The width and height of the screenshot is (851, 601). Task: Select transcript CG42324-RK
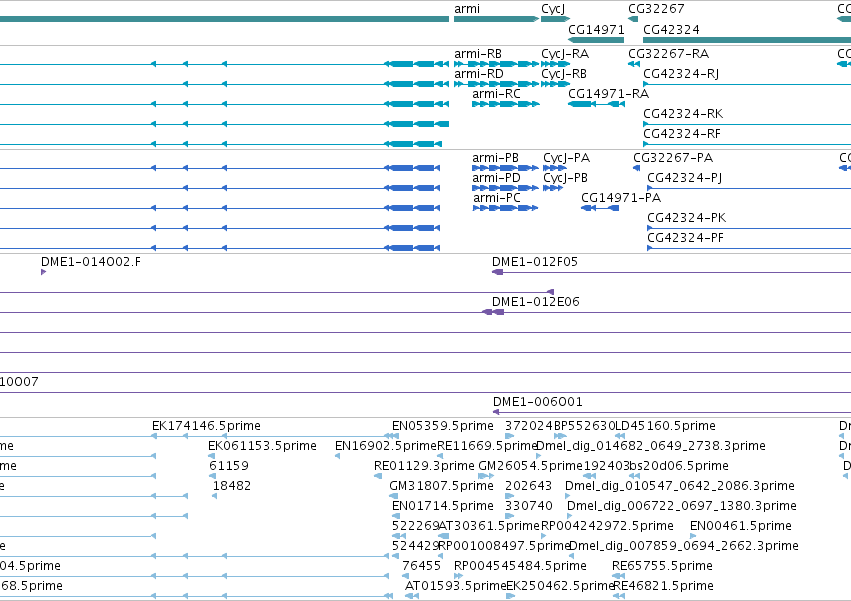pos(683,114)
